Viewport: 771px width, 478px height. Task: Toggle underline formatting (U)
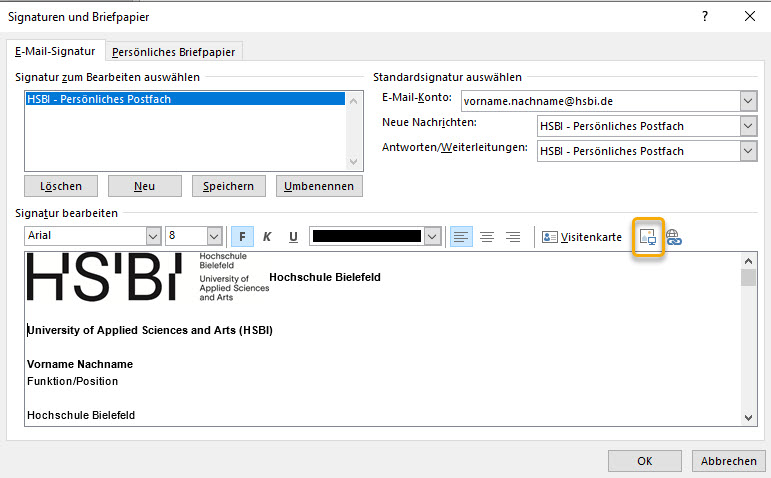click(x=293, y=237)
